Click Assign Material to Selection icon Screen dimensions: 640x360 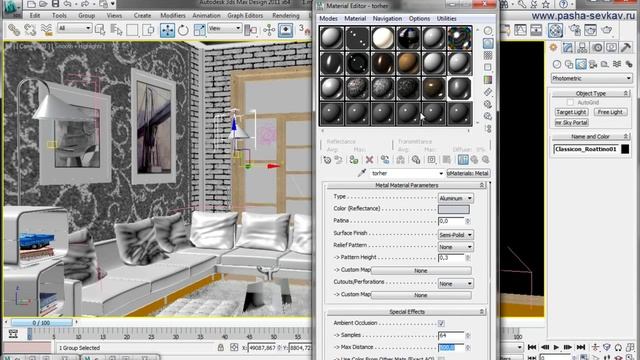pos(354,160)
